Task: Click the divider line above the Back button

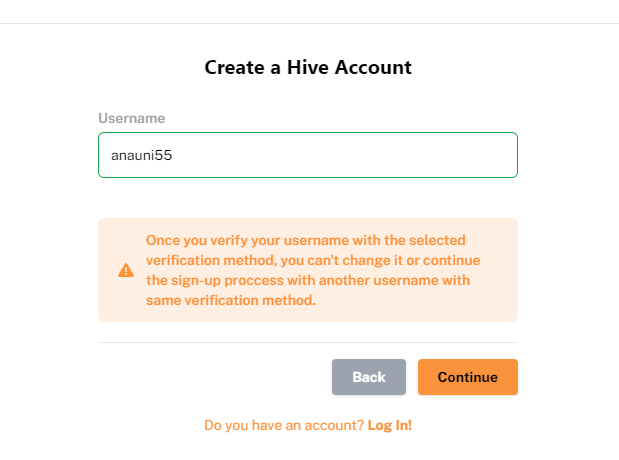Action: coord(308,342)
